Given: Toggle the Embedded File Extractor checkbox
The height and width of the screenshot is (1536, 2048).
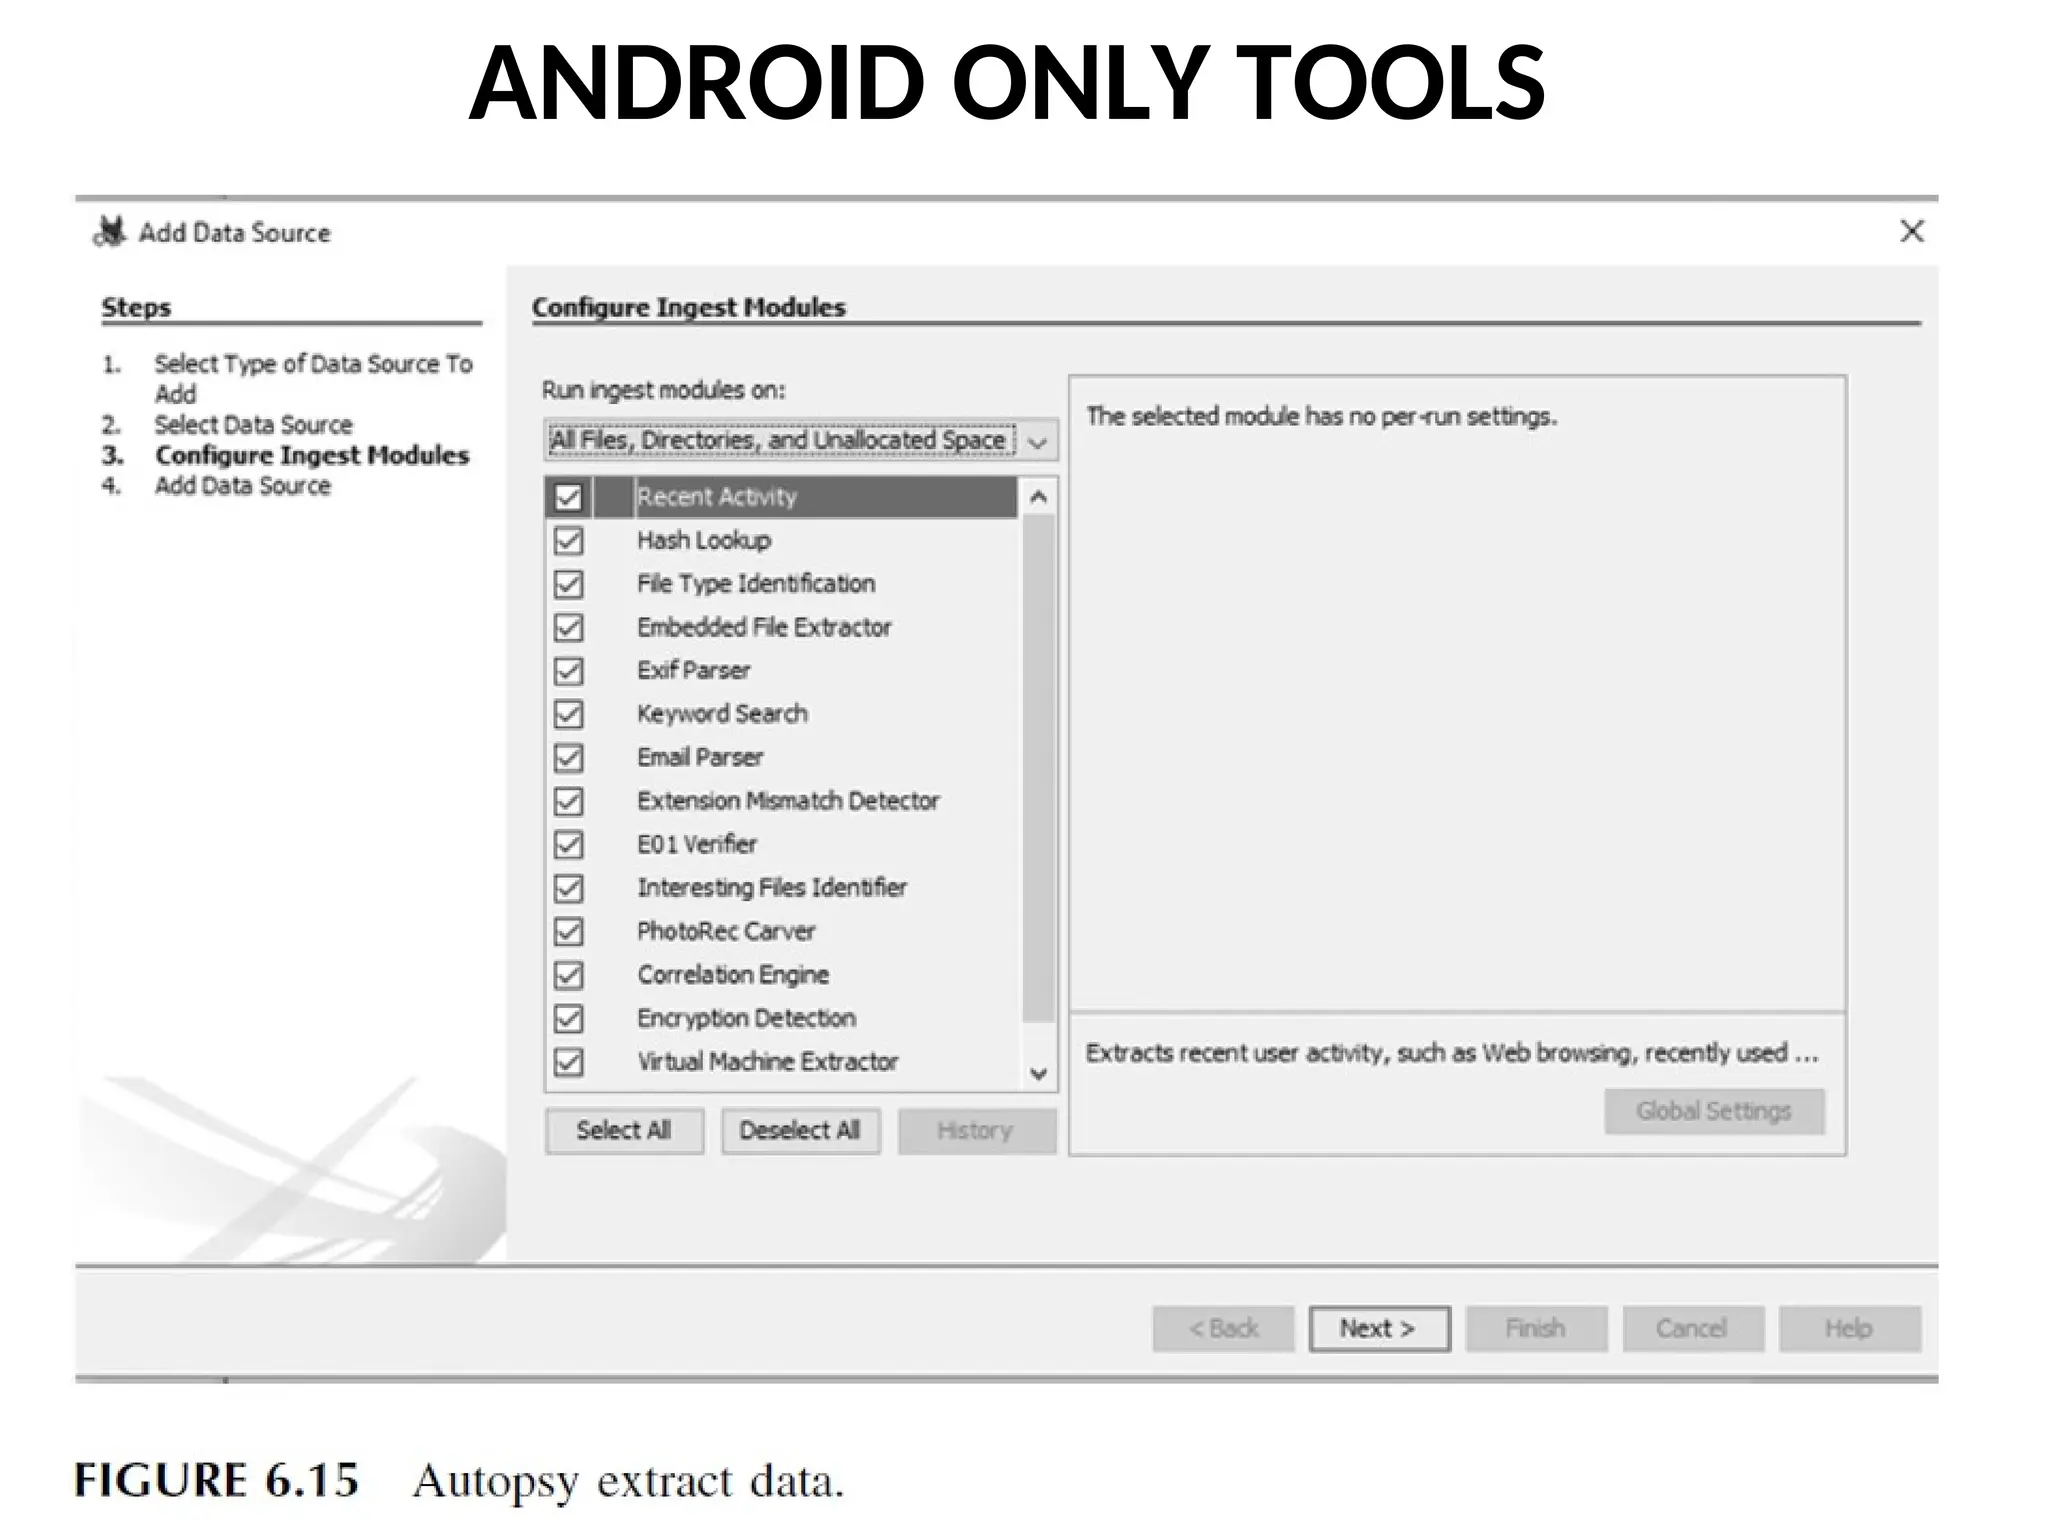Looking at the screenshot, I should coord(568,628).
